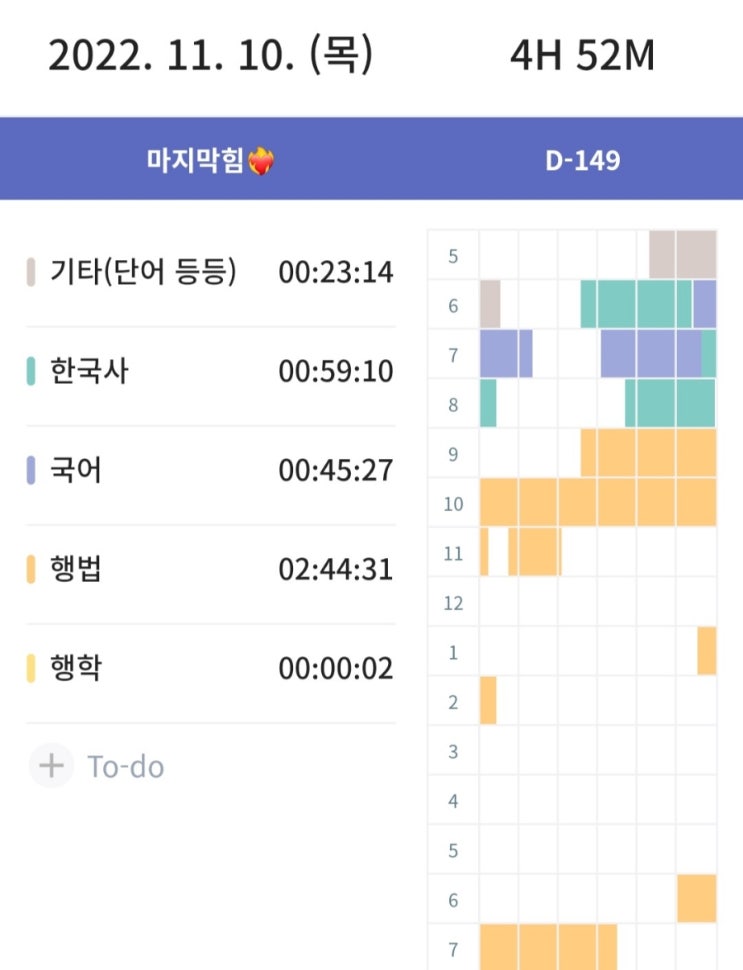This screenshot has height=970, width=743.
Task: Tap the 마지막힘 banner title
Action: 196,160
